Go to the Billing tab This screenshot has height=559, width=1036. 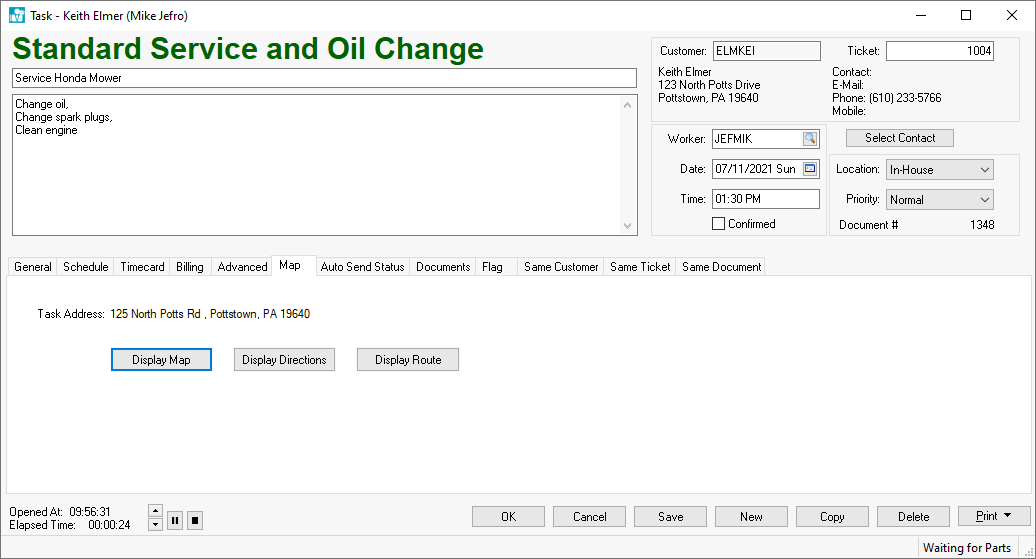click(x=189, y=267)
